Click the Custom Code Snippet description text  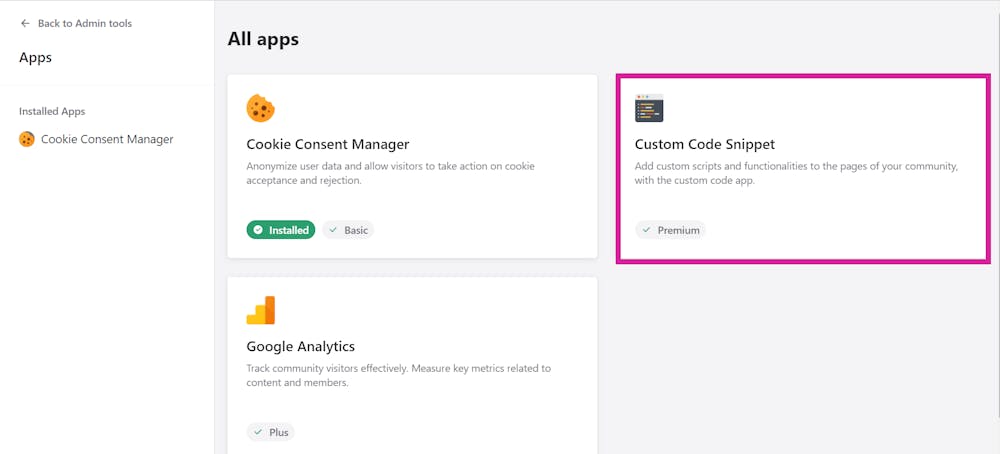pos(796,173)
